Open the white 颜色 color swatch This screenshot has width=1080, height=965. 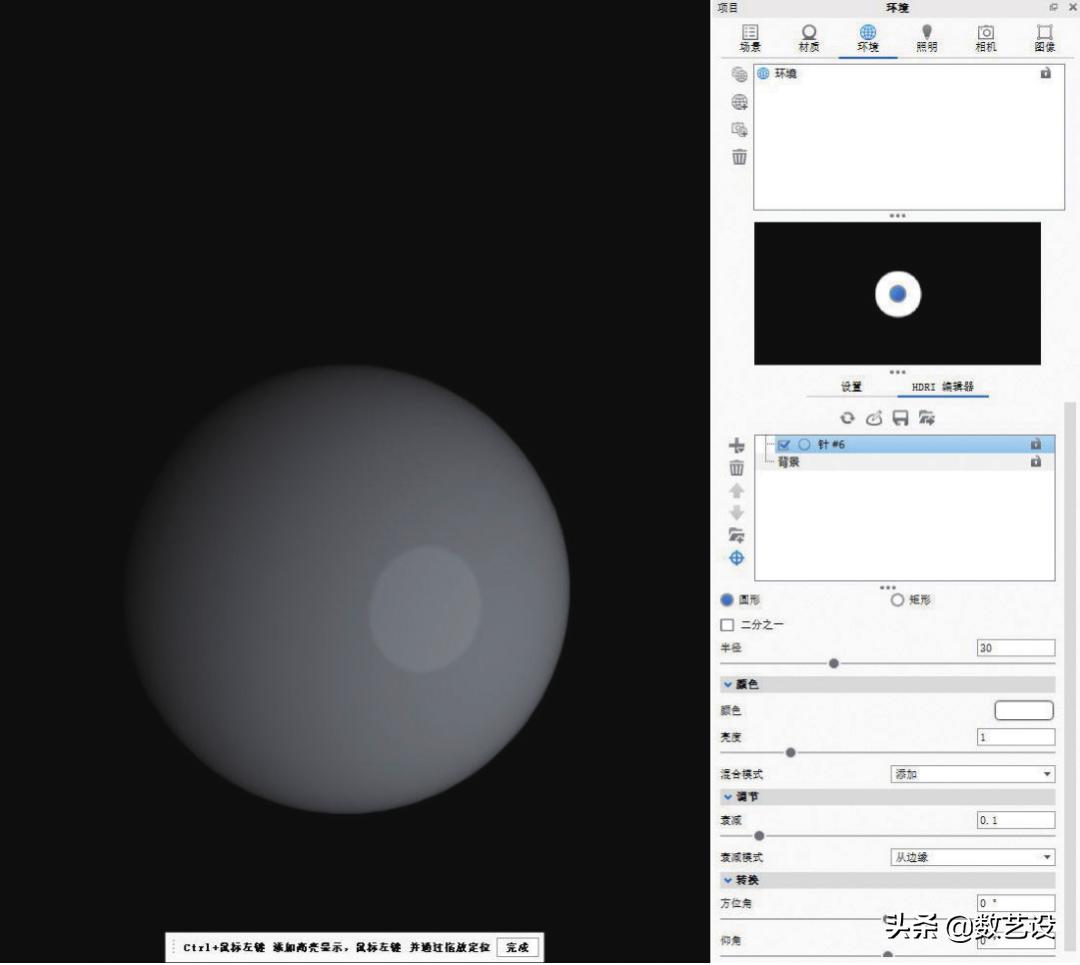pyautogui.click(x=1023, y=710)
